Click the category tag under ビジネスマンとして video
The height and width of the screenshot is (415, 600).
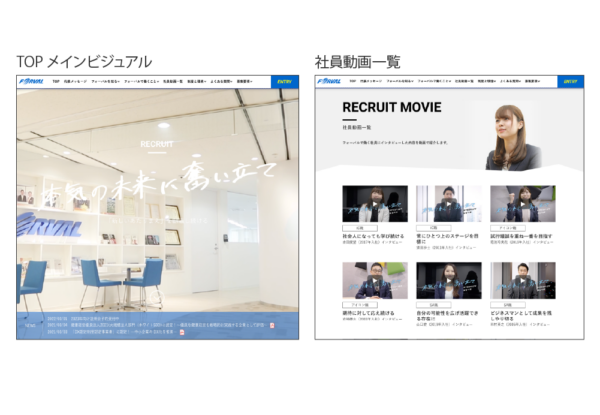pos(508,305)
